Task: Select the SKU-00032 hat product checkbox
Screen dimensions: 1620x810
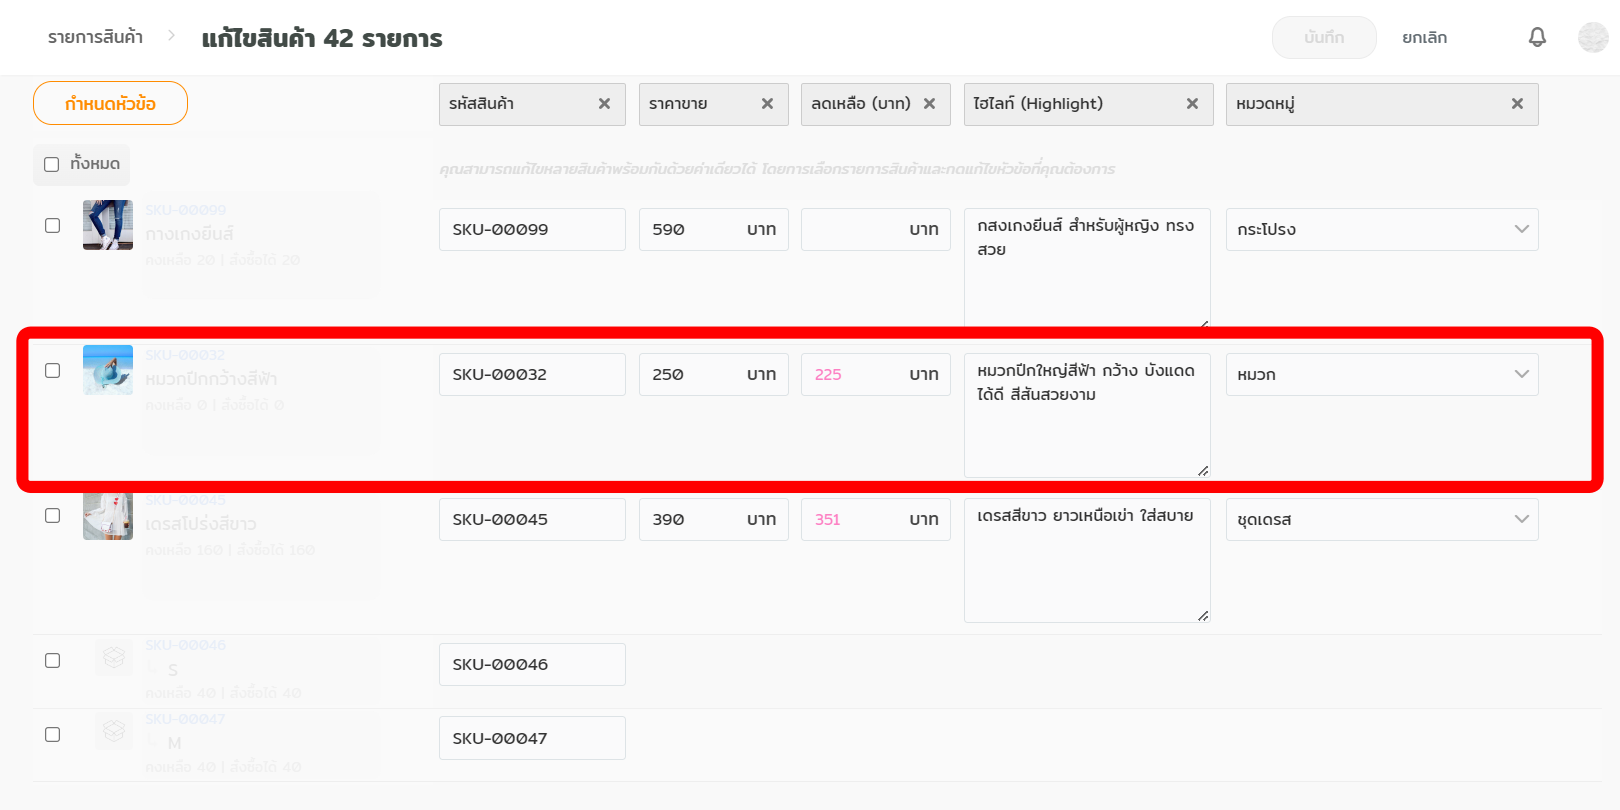Action: coord(53,371)
